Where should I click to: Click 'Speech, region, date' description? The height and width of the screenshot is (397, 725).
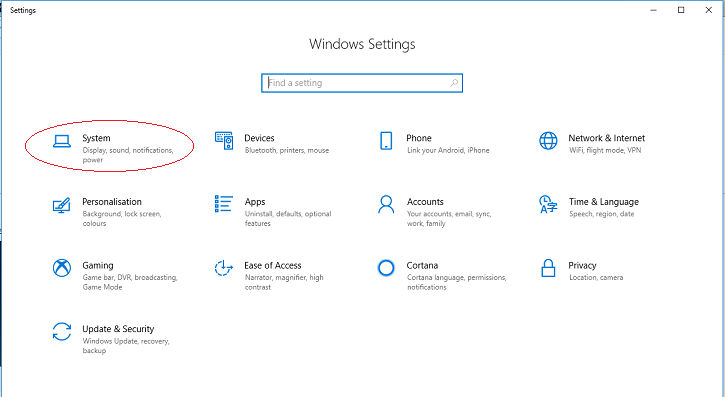(x=602, y=214)
